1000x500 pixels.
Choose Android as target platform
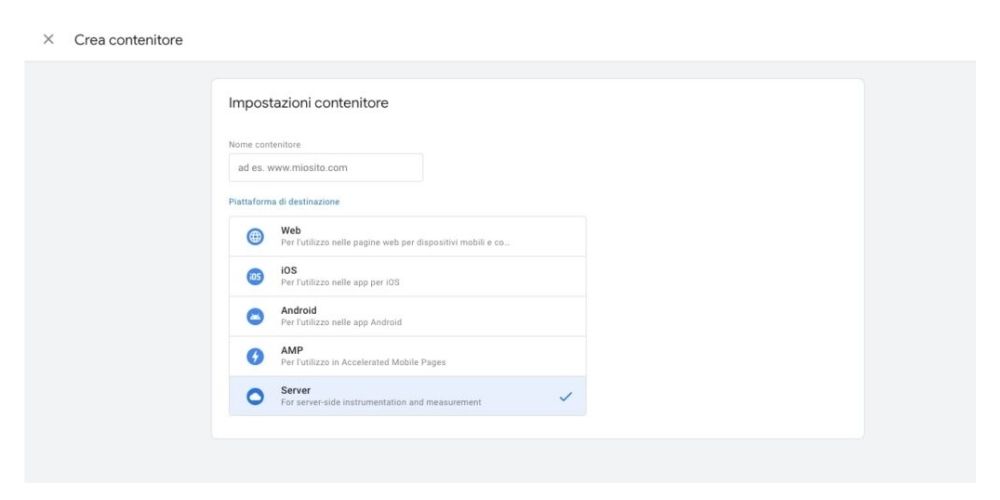click(408, 316)
